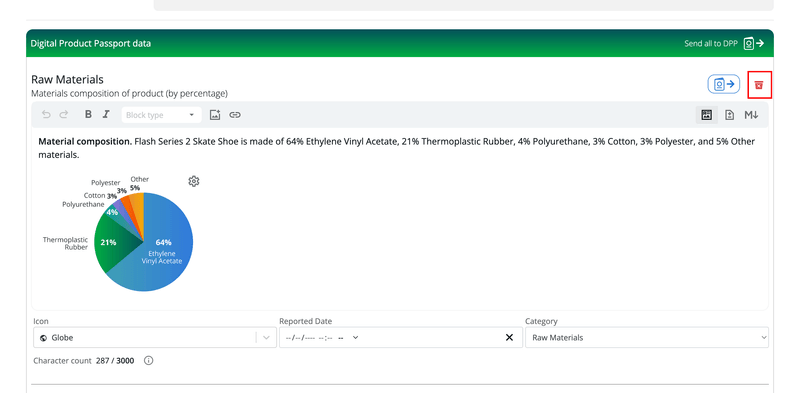Switch to document source view
The width and height of the screenshot is (800, 393).
pyautogui.click(x=730, y=115)
